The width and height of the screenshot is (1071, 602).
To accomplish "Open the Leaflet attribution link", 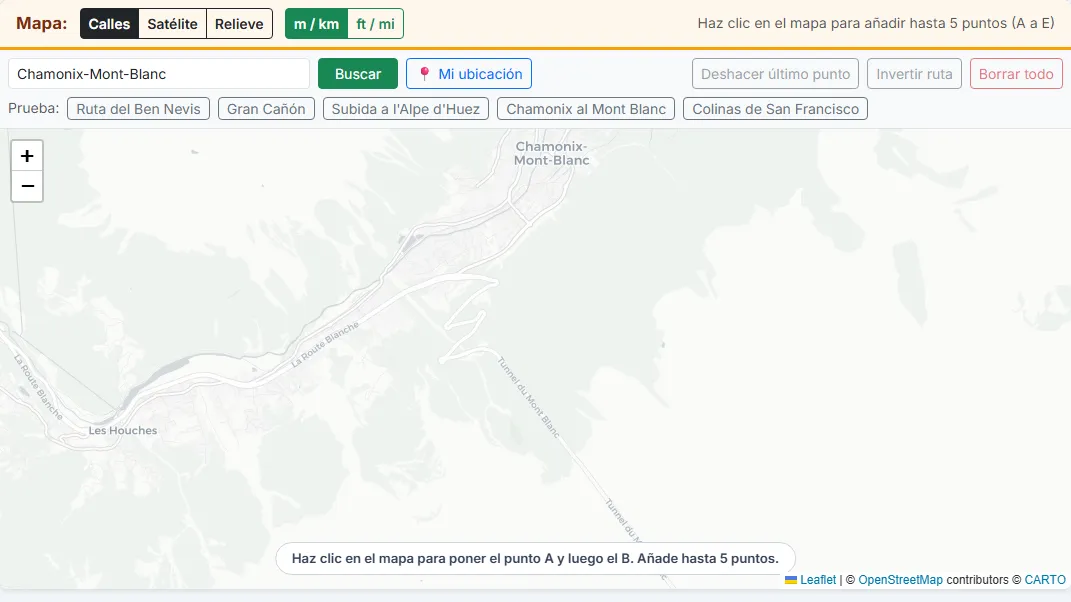I will [x=818, y=579].
